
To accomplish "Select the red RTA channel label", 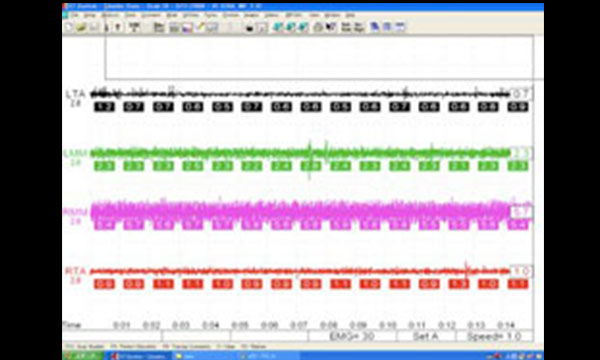I will pos(75,271).
